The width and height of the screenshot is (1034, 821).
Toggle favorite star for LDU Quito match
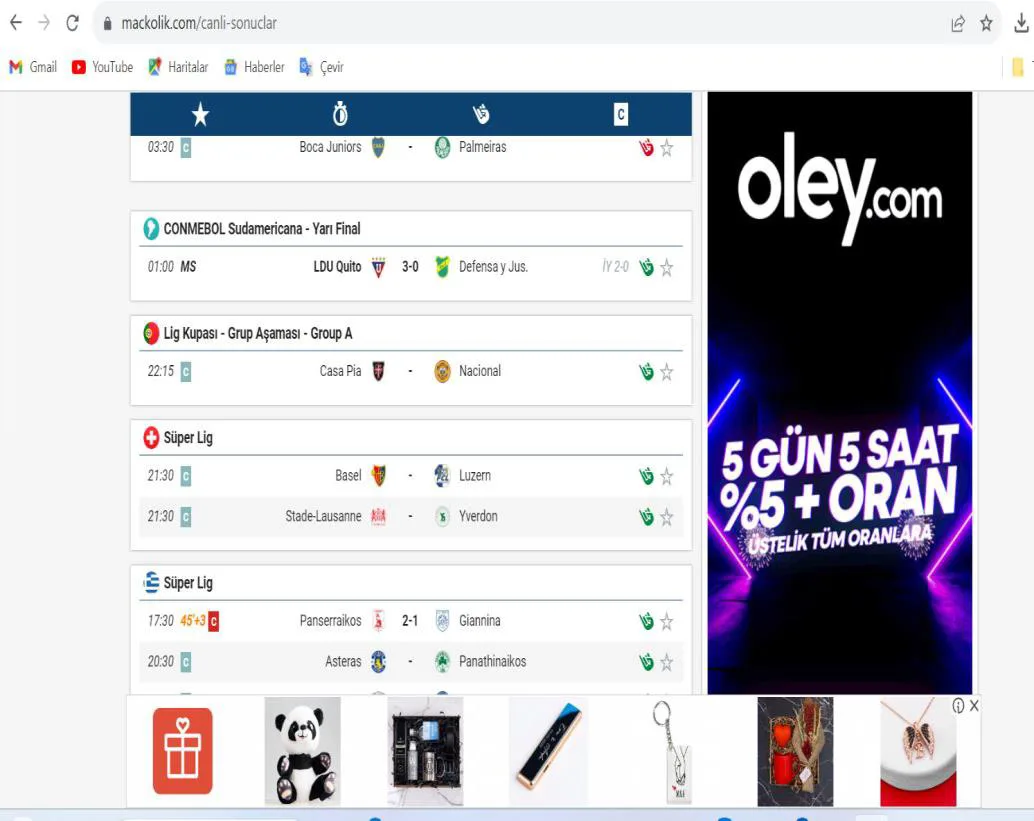667,268
